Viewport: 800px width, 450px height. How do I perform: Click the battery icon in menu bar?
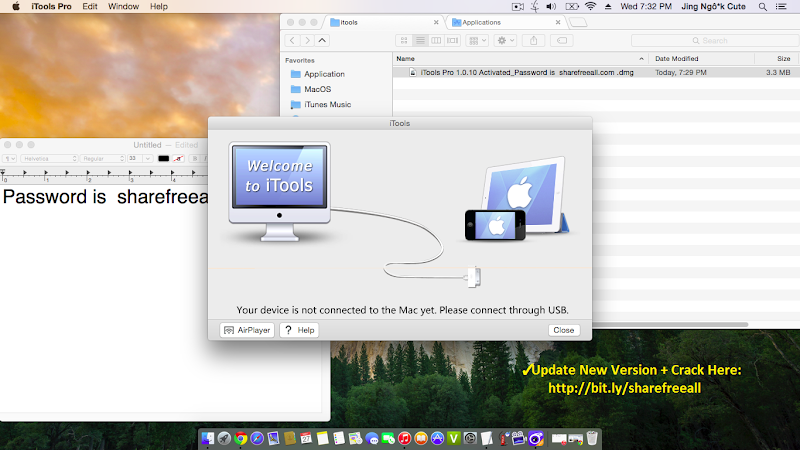coord(572,7)
